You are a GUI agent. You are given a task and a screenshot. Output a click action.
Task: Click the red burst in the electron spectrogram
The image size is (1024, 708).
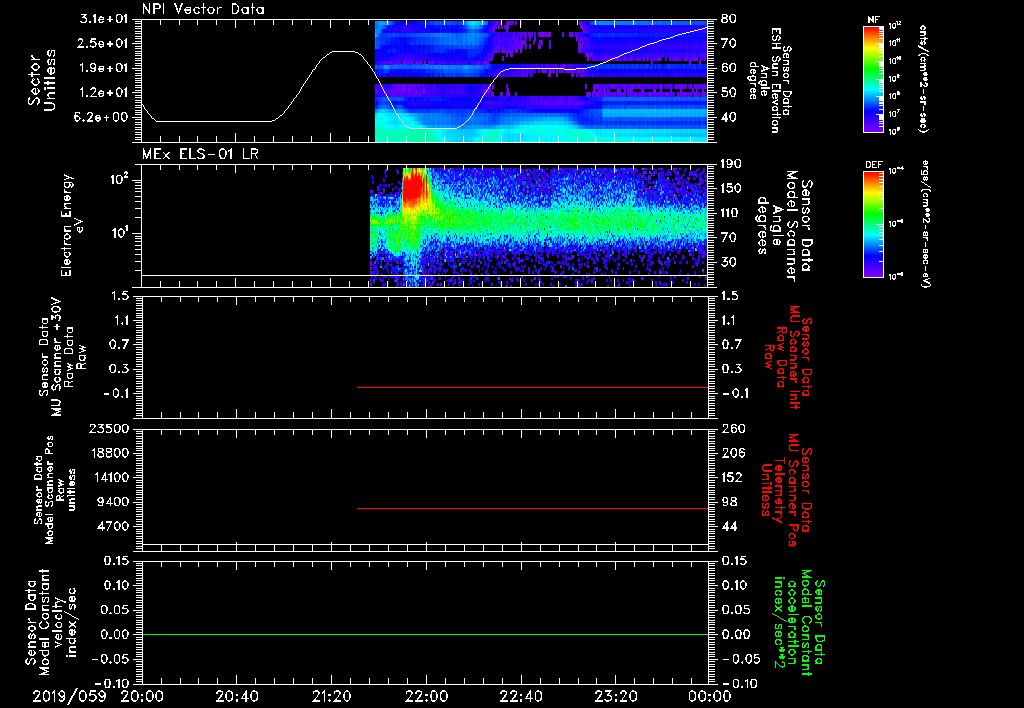click(414, 189)
